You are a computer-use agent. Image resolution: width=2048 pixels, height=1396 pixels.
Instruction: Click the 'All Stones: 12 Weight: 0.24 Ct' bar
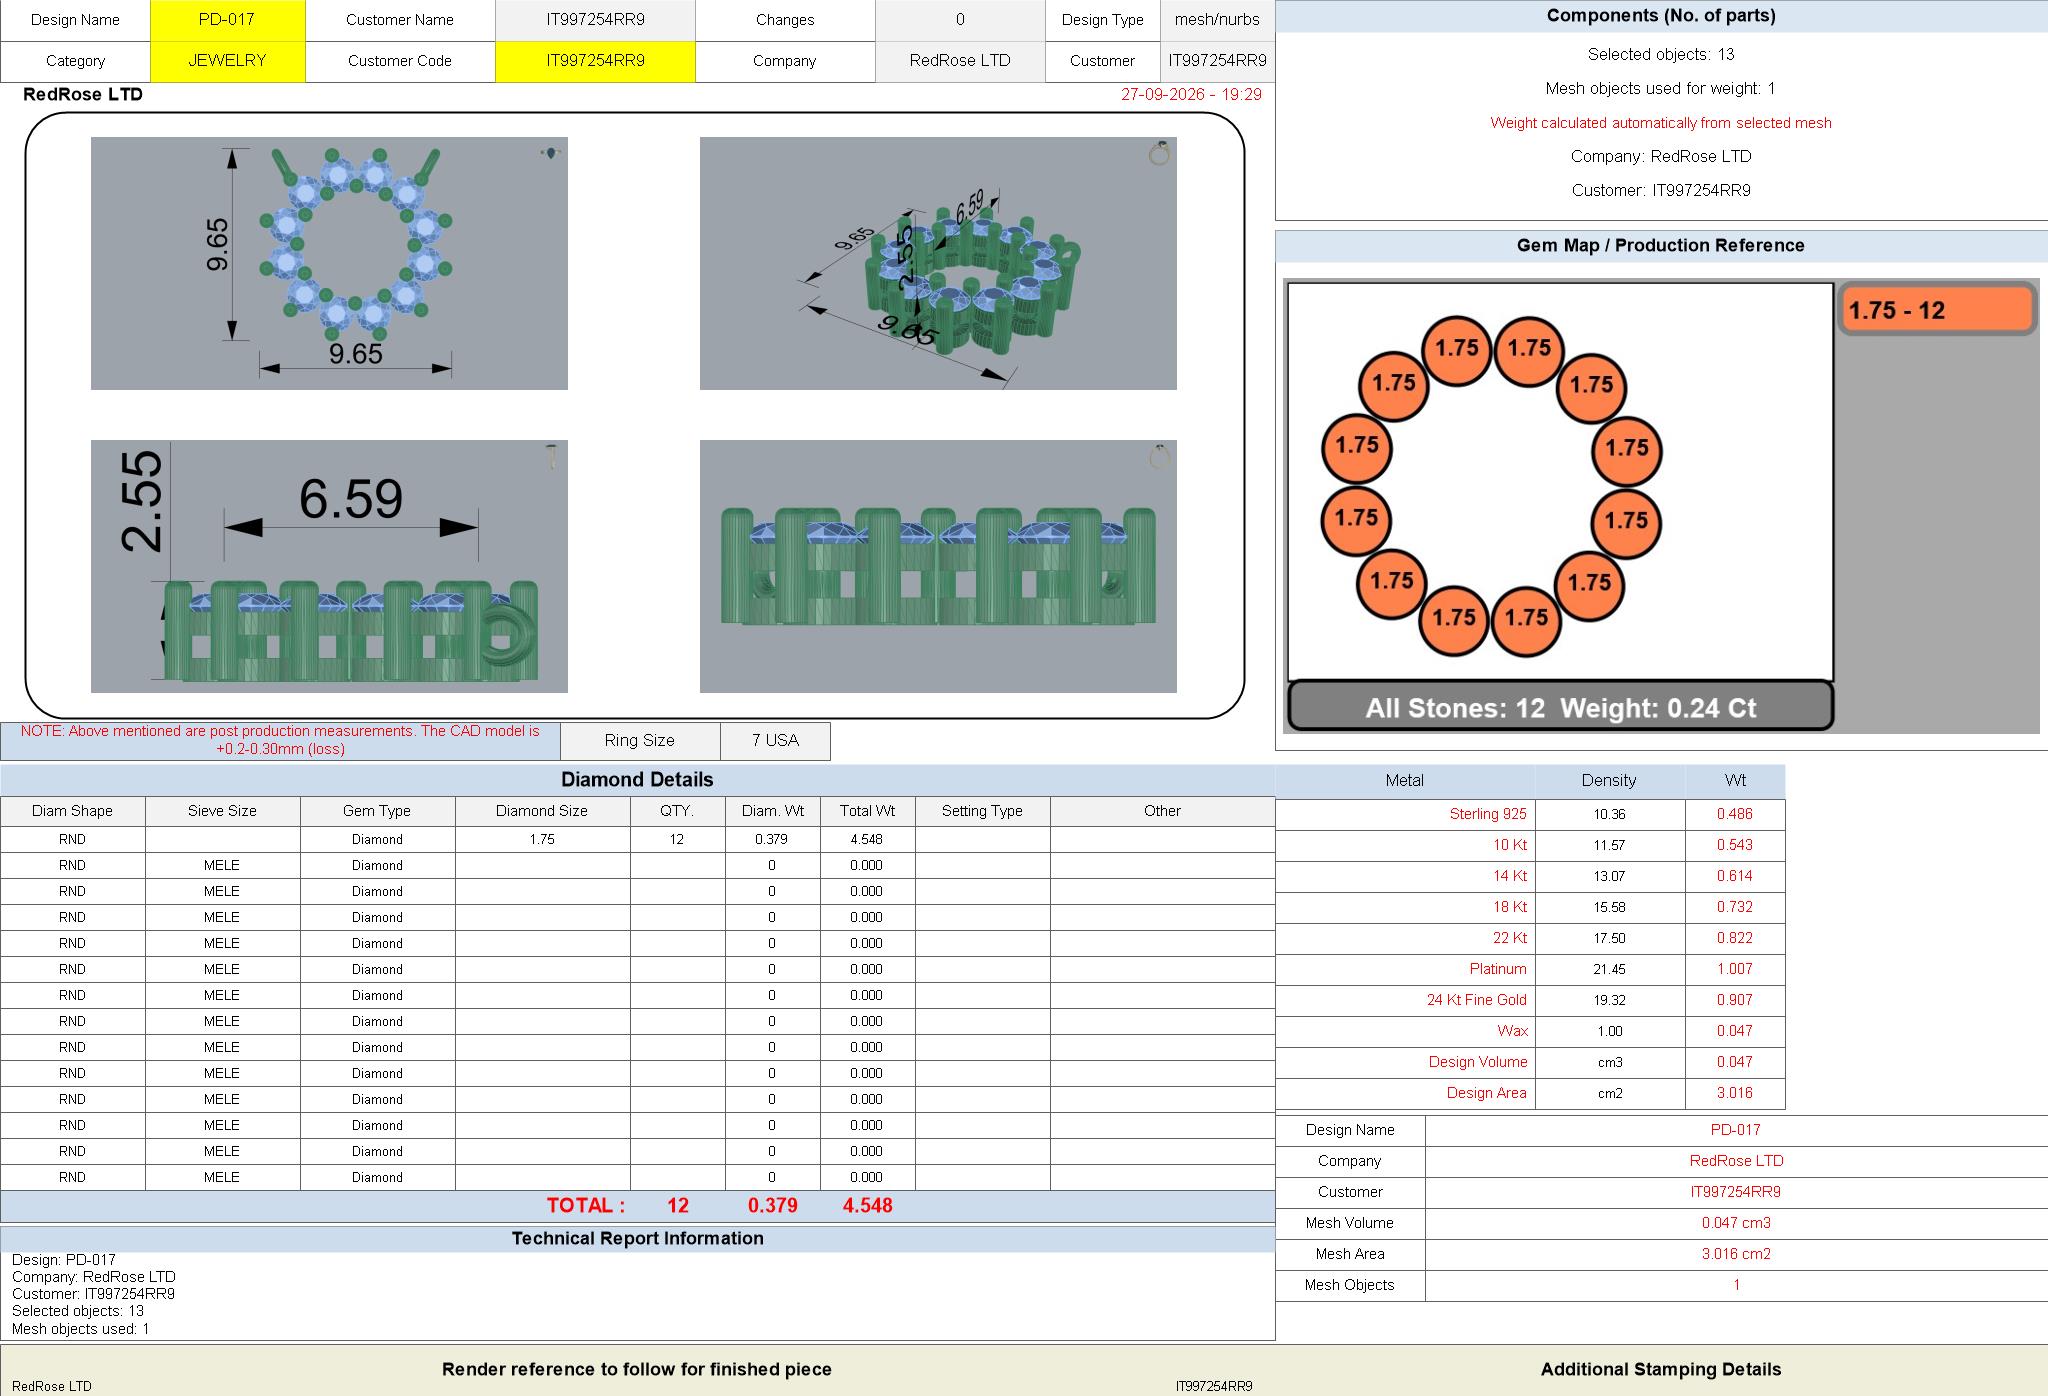pos(1560,707)
